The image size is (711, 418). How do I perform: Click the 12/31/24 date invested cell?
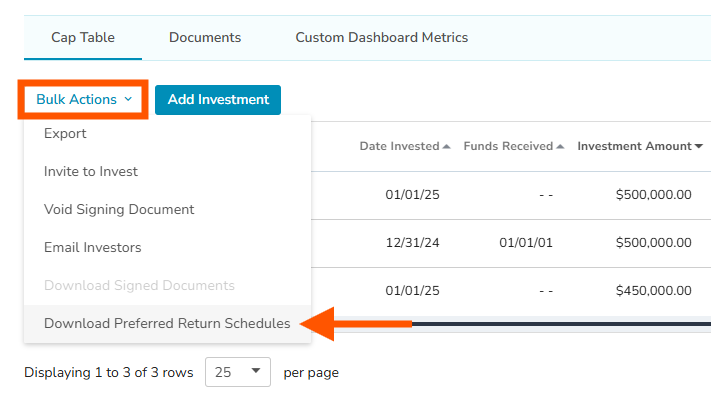[x=413, y=243]
